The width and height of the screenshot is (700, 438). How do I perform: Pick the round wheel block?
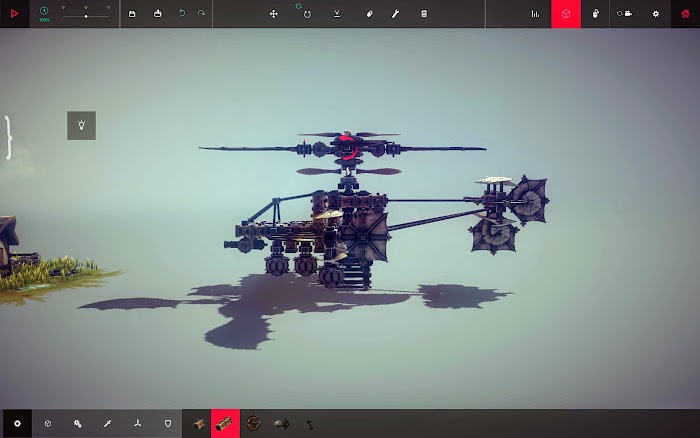coord(253,423)
